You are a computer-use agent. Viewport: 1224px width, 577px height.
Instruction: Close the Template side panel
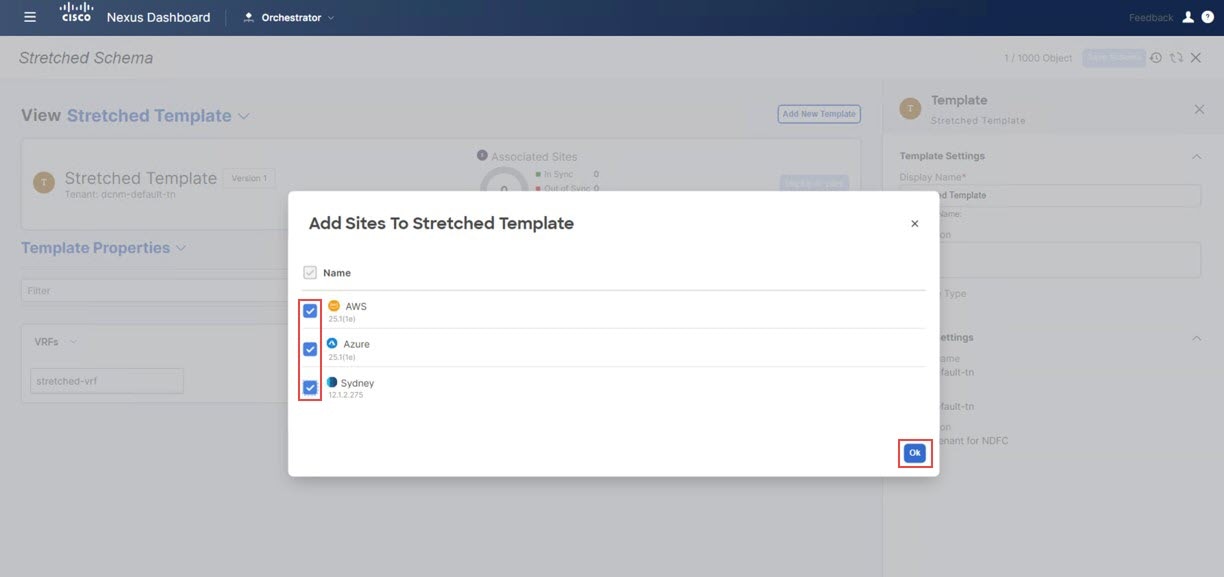1199,109
